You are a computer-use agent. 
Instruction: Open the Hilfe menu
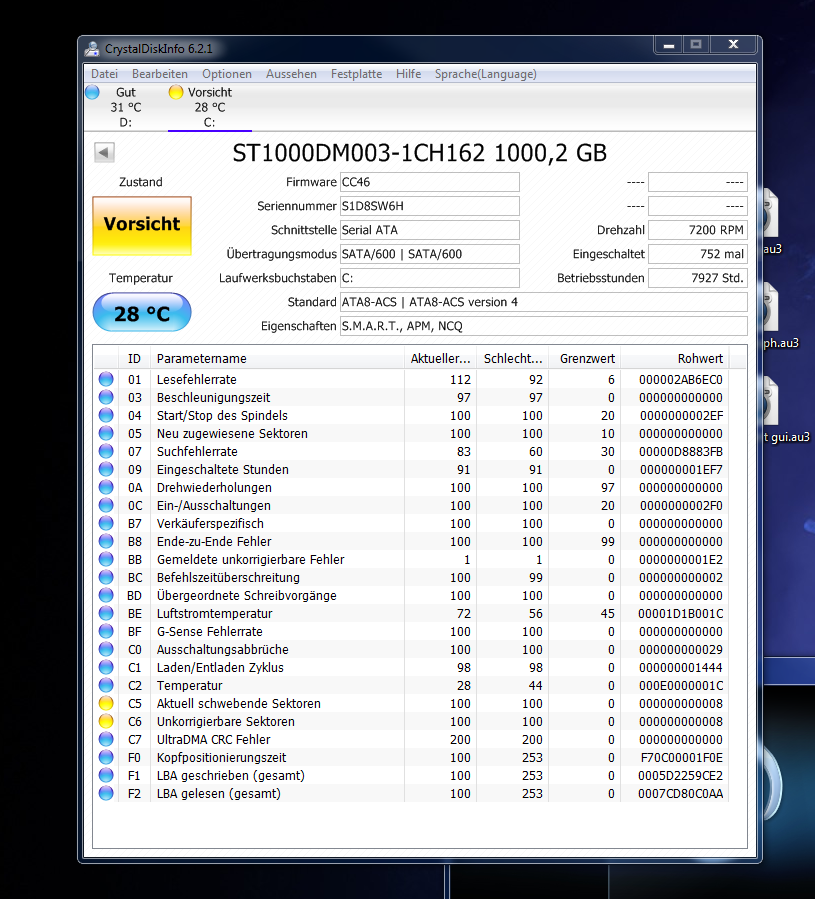pyautogui.click(x=408, y=74)
